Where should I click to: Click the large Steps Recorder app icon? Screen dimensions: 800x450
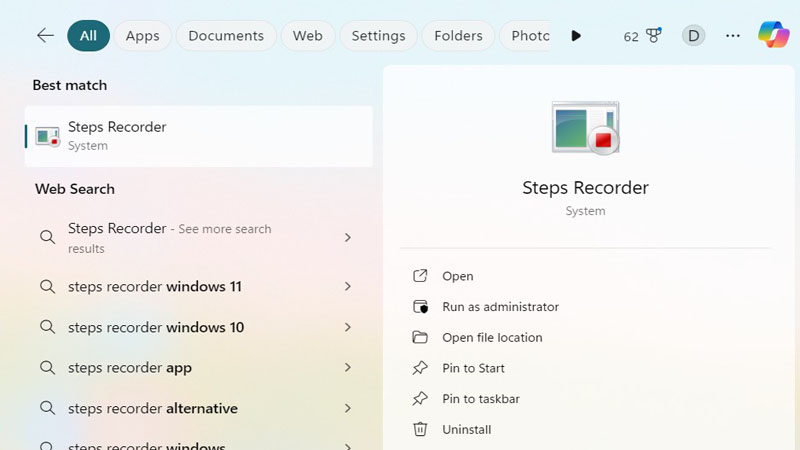pos(585,128)
